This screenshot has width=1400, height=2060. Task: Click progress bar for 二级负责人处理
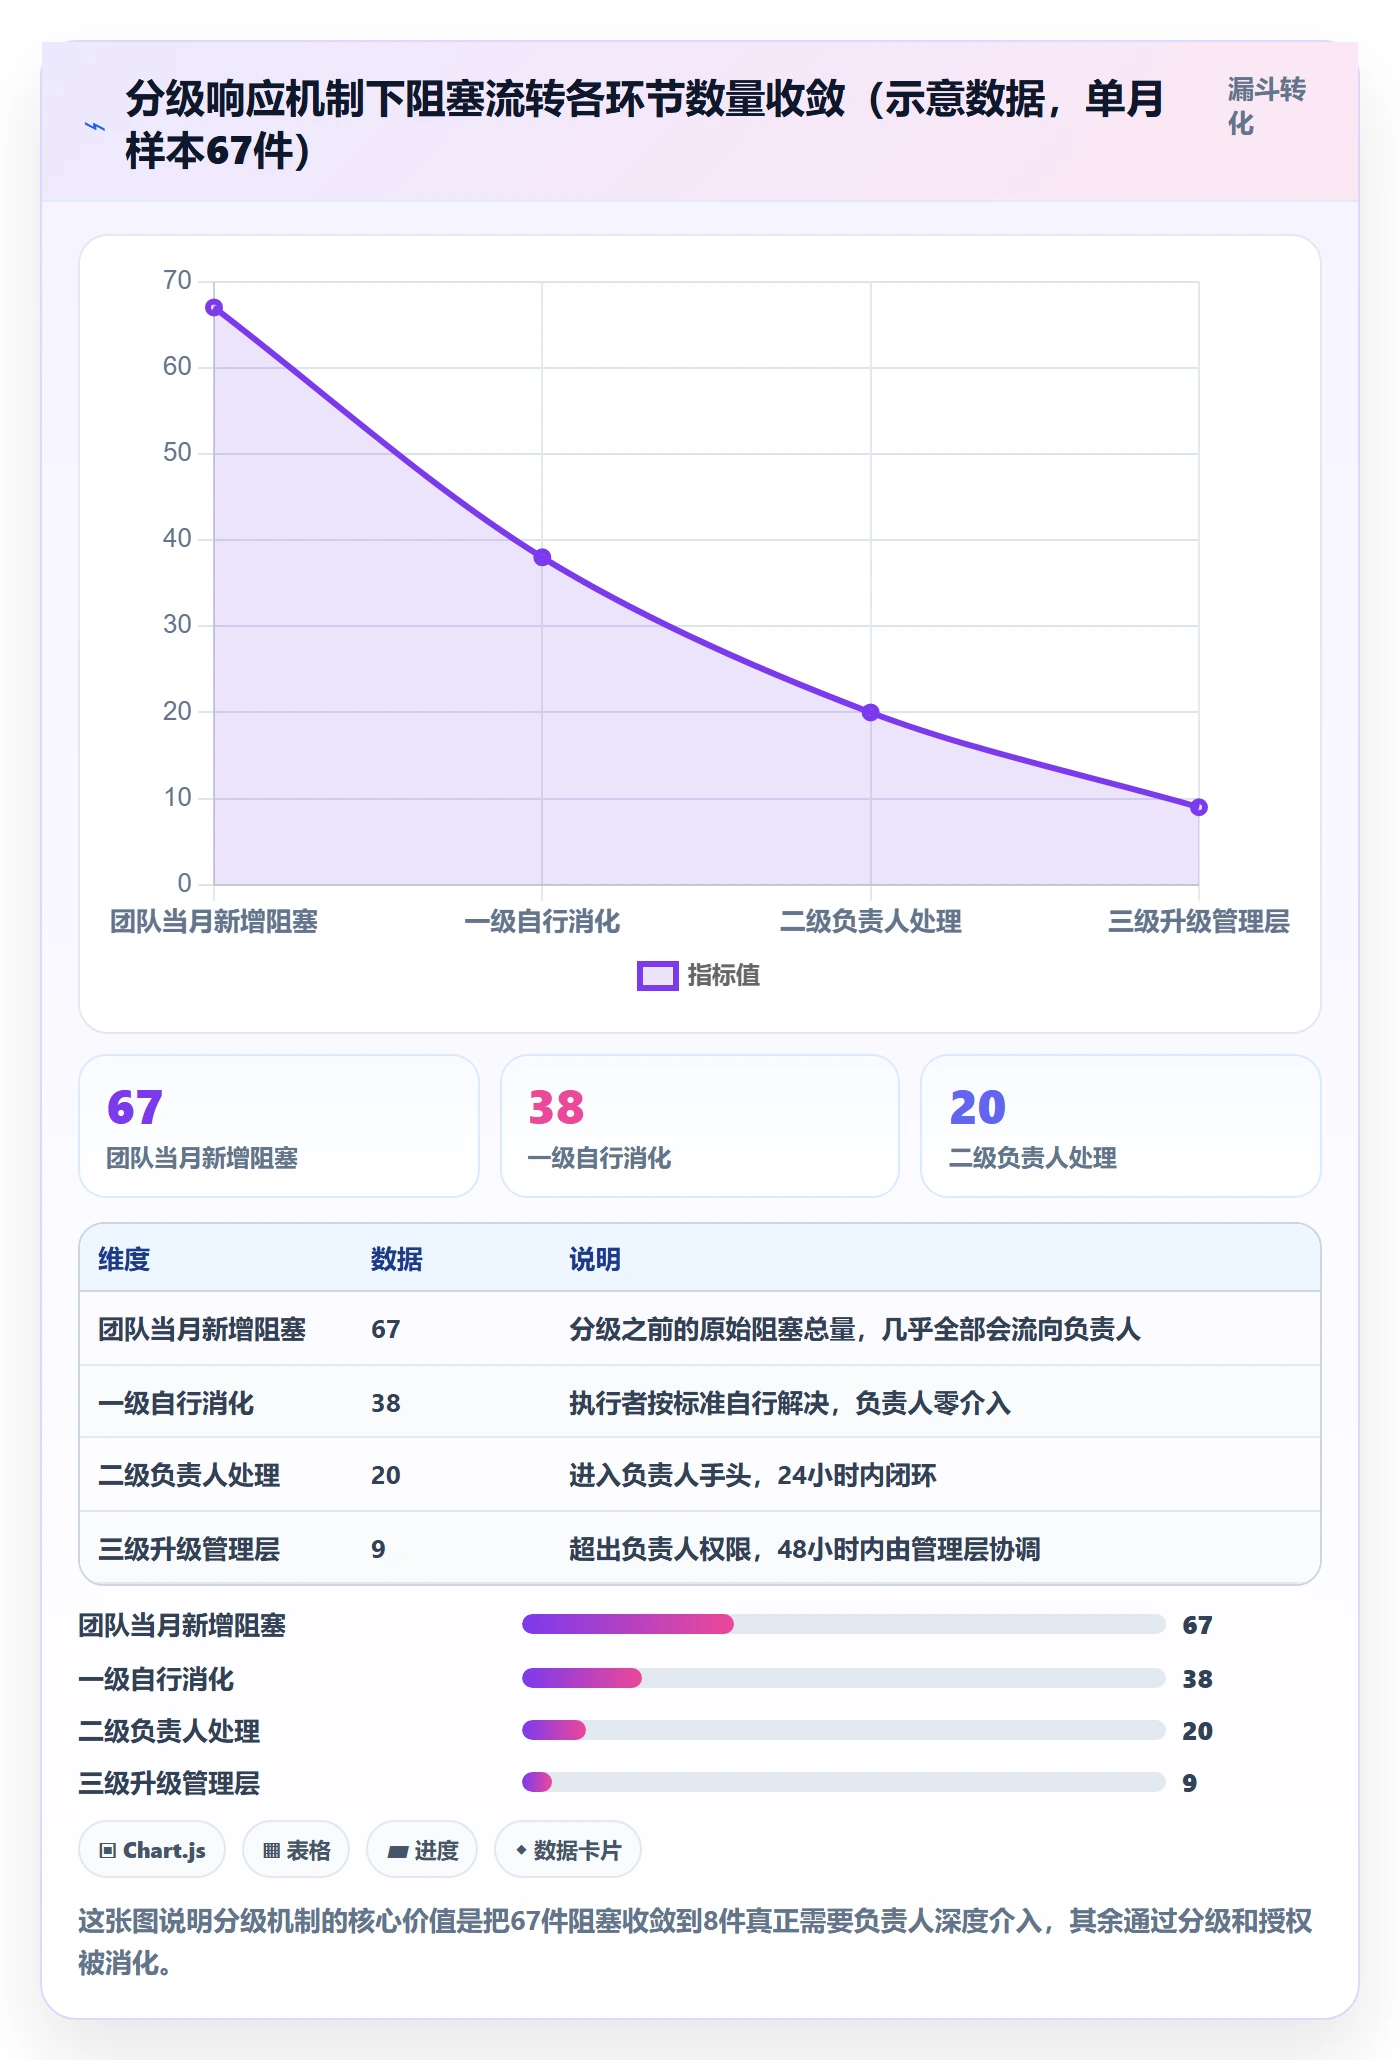pos(844,1730)
